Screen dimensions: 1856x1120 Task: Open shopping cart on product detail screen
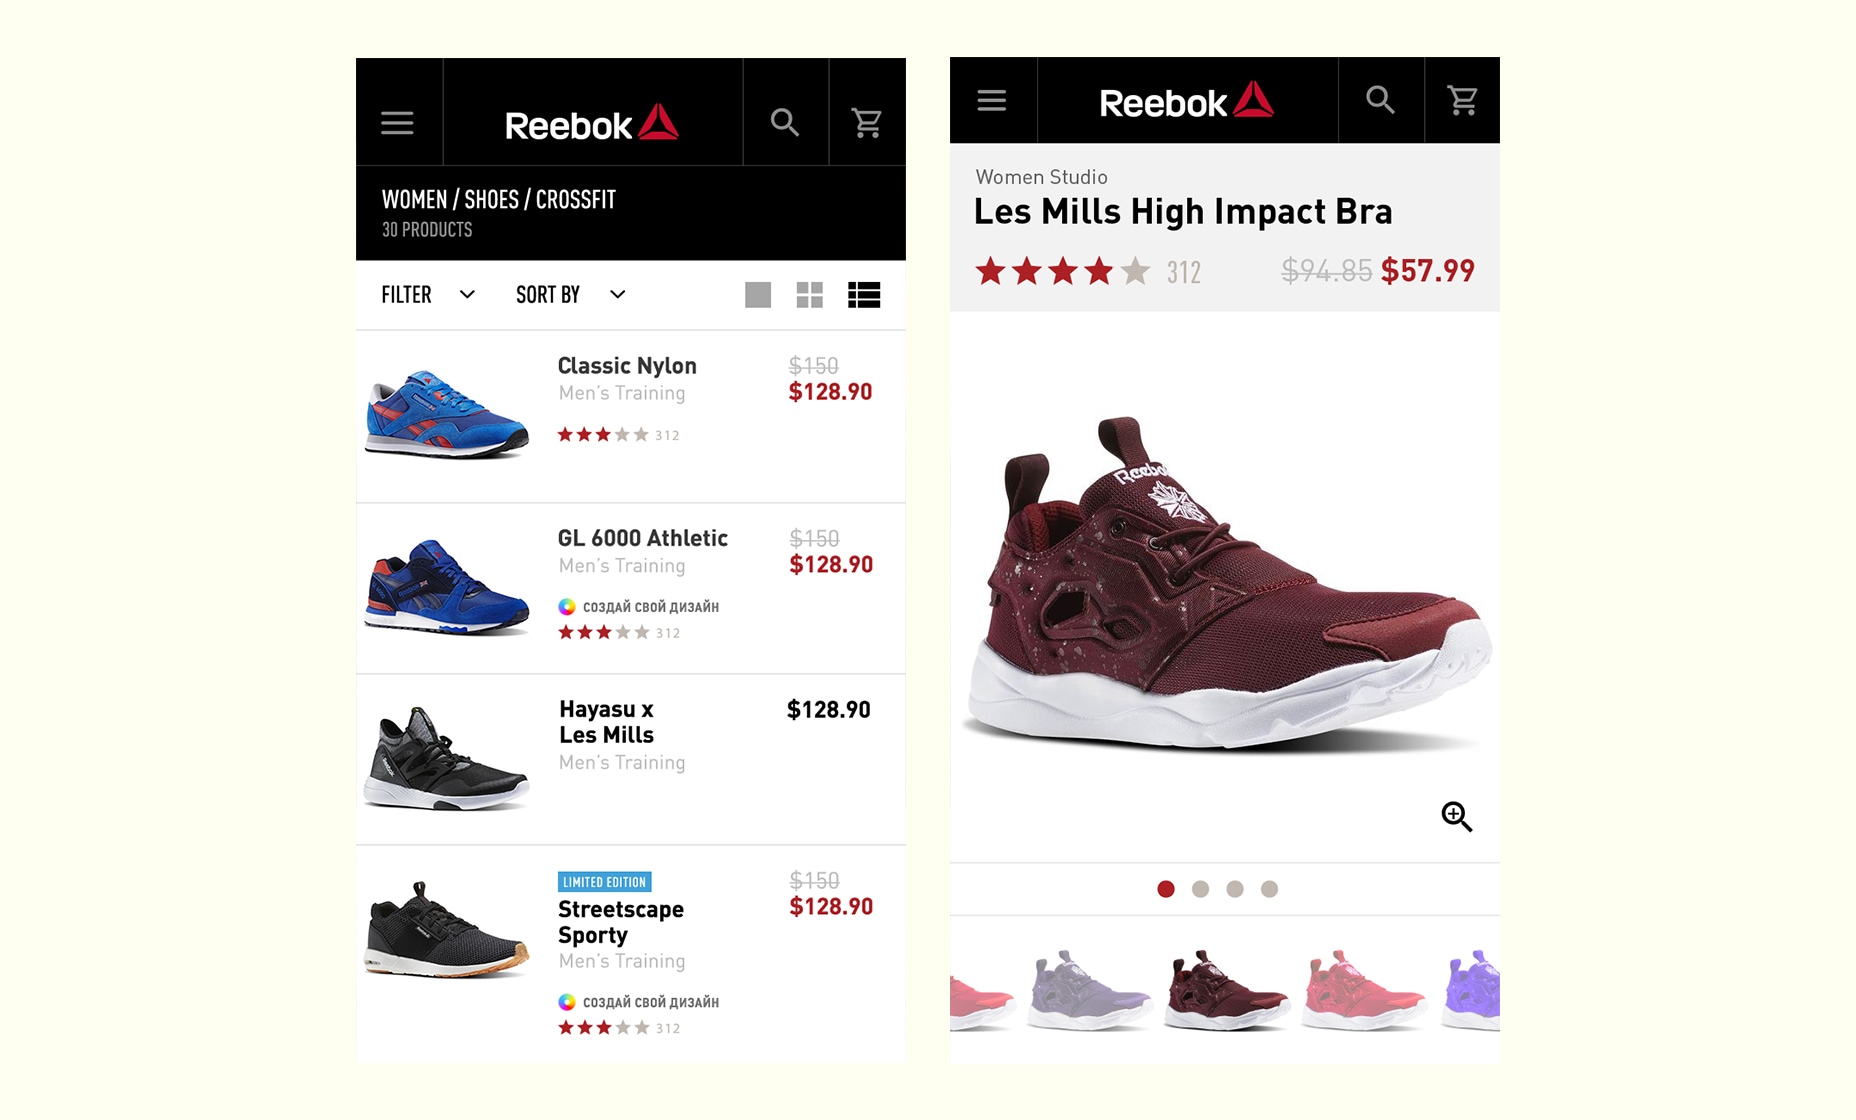pos(1462,100)
